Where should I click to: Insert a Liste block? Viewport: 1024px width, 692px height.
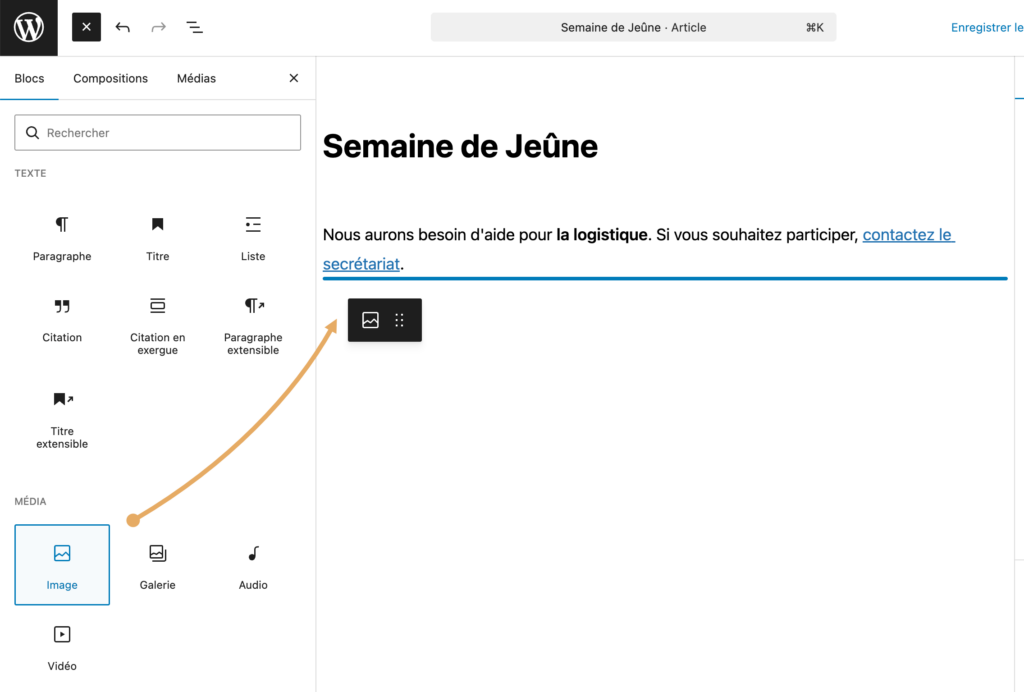pyautogui.click(x=253, y=238)
